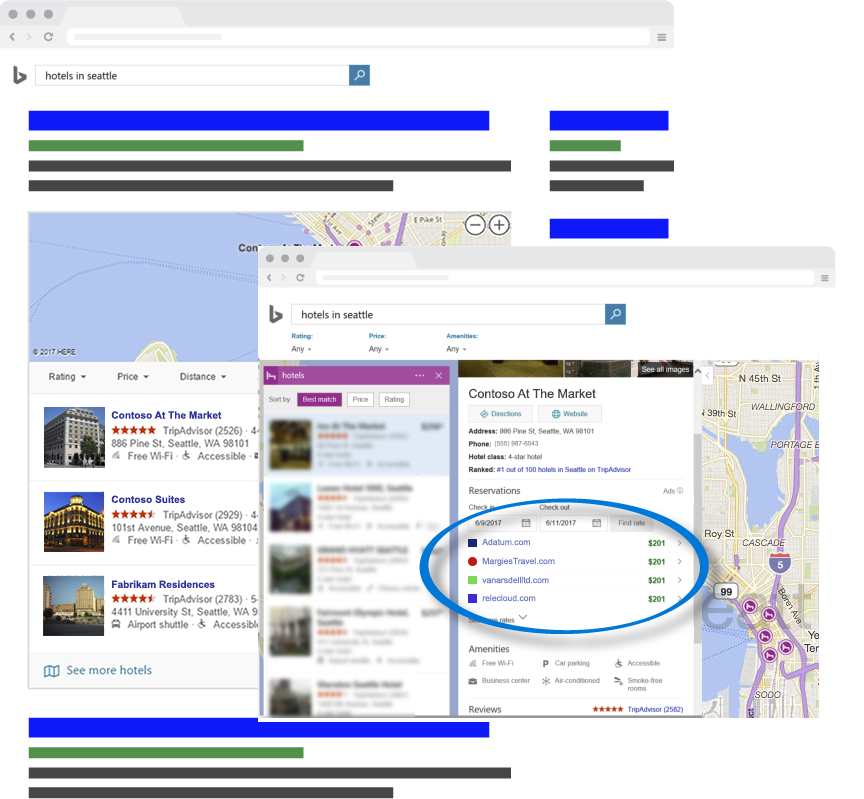Image resolution: width=864 pixels, height=799 pixels.
Task: Go back in the back browser window
Action: [12, 37]
